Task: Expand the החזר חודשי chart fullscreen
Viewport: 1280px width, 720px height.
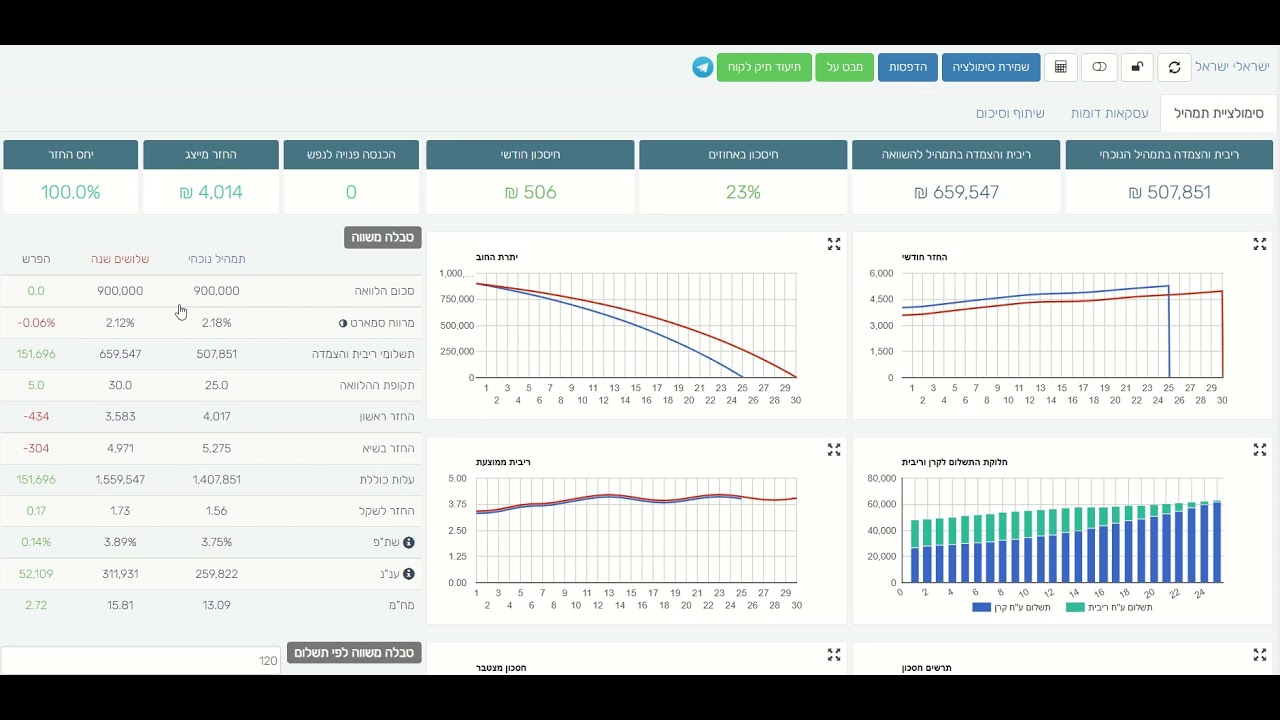Action: (x=1260, y=244)
